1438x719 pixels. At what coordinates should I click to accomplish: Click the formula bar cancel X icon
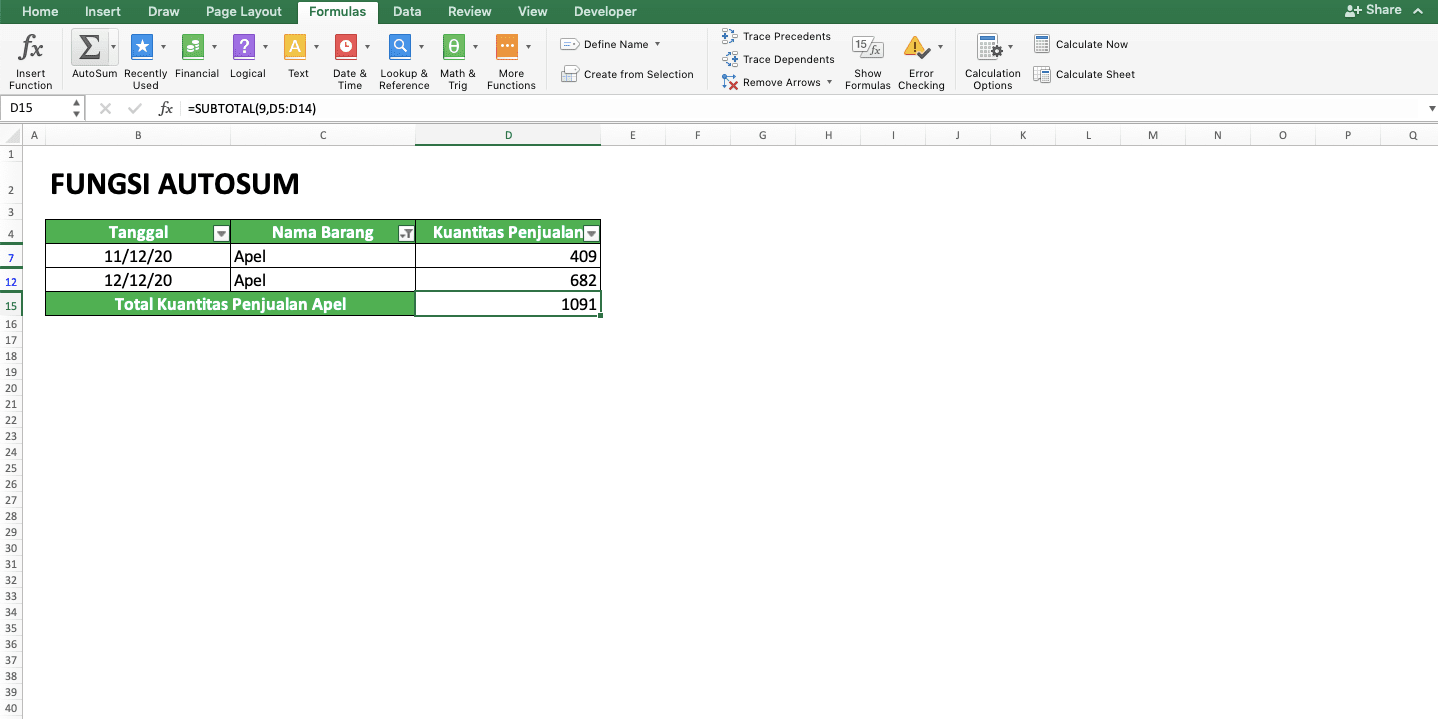(x=105, y=108)
